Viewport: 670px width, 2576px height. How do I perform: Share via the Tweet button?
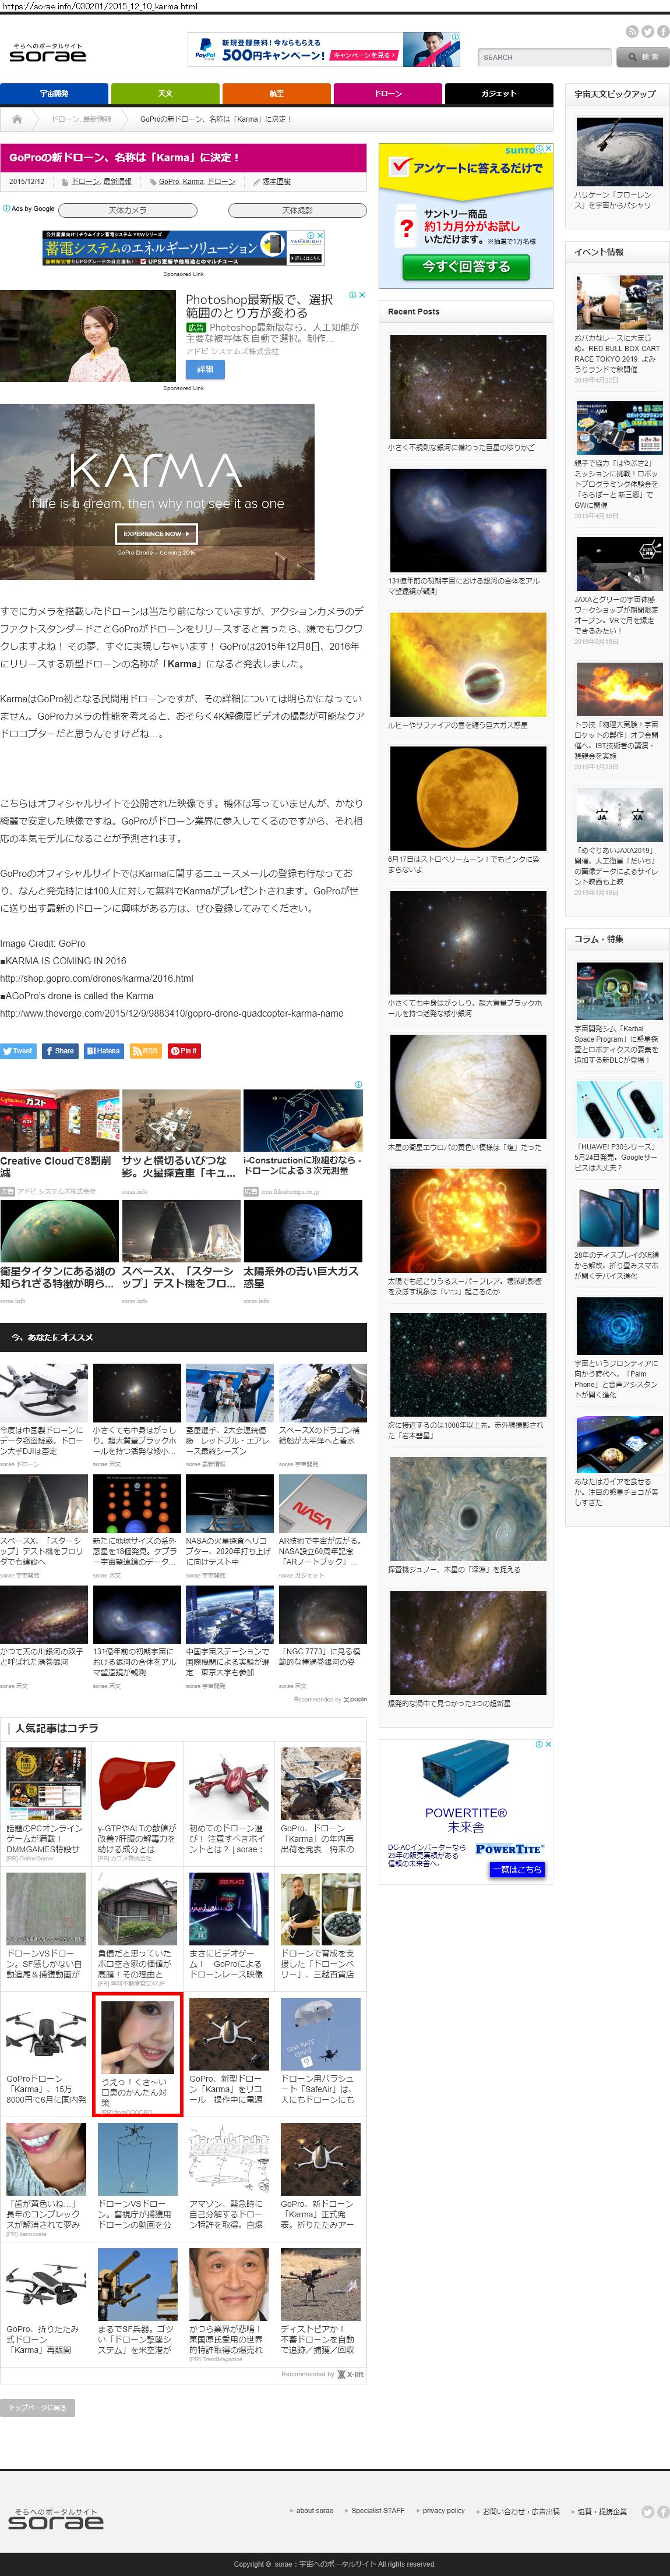point(19,1051)
